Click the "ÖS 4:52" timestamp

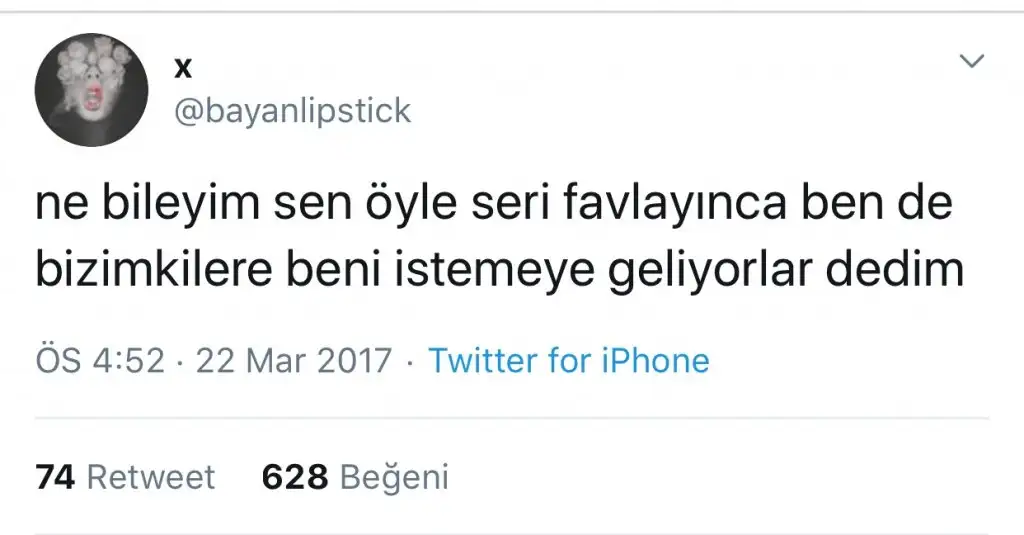click(99, 360)
